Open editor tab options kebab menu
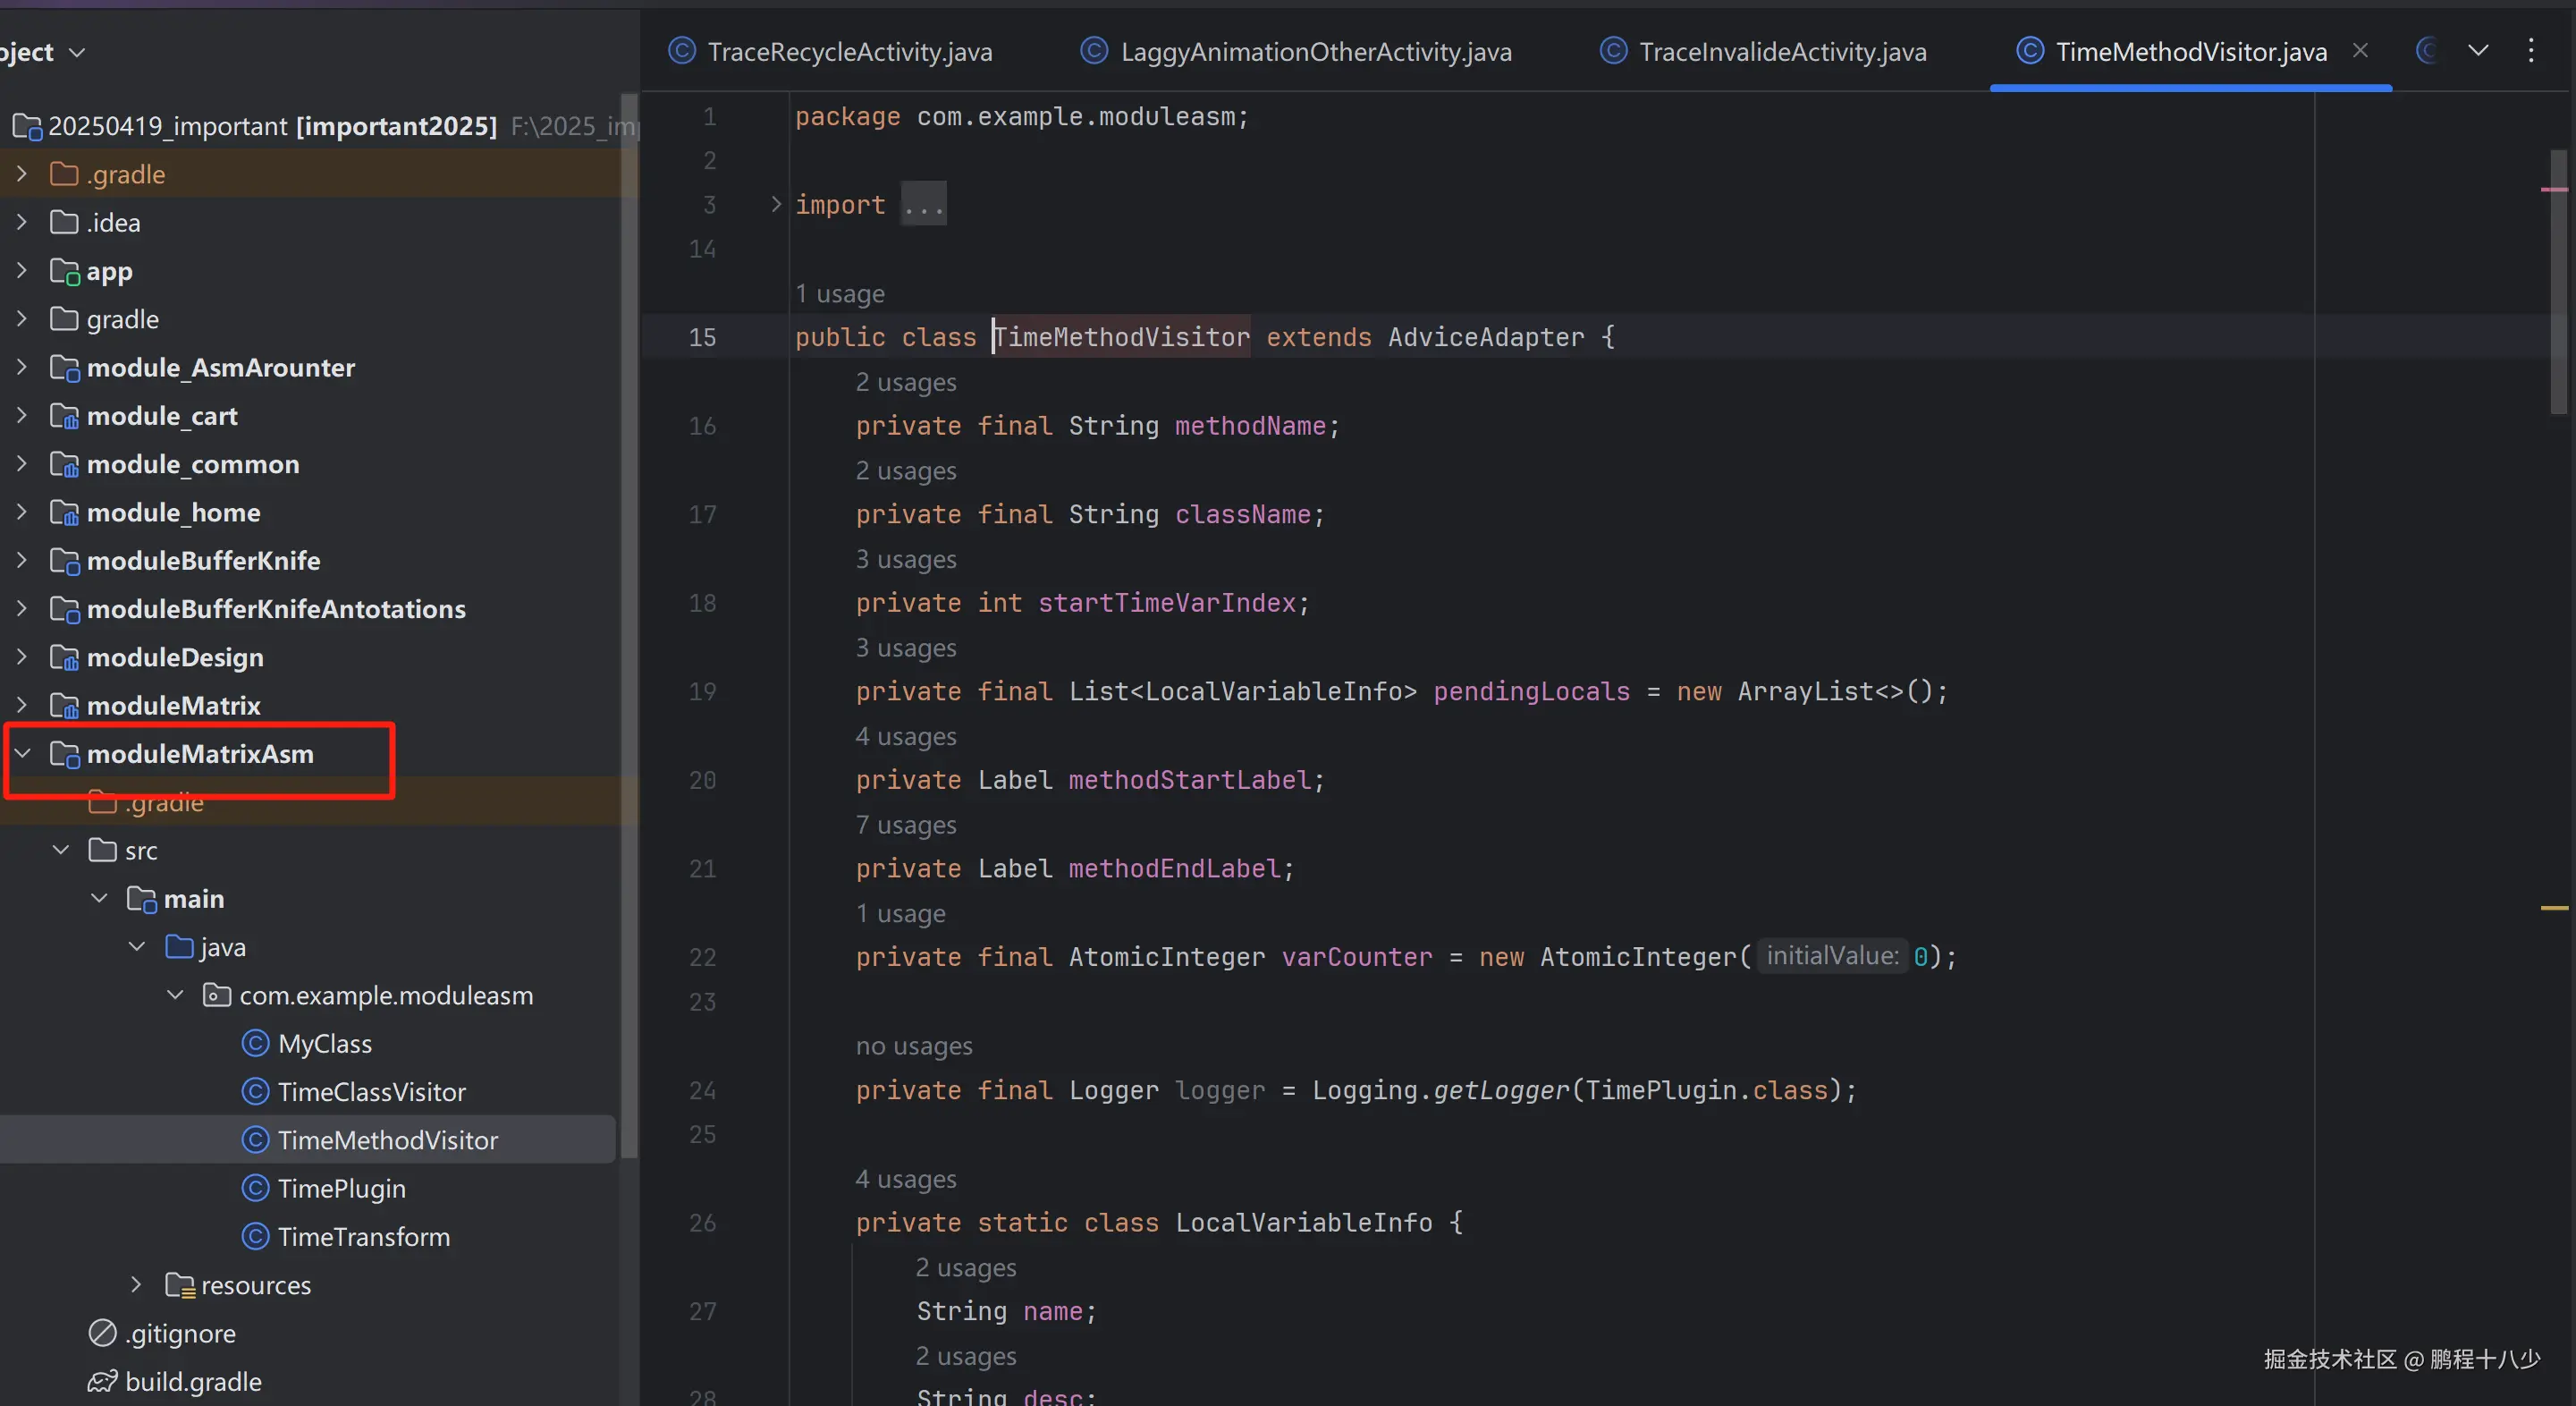 pyautogui.click(x=2531, y=51)
